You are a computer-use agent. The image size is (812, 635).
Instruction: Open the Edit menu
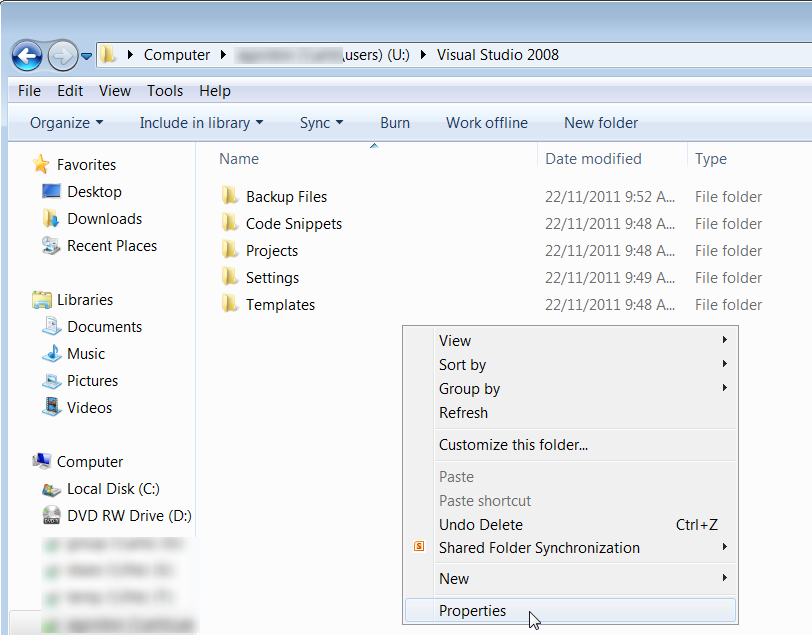(70, 91)
